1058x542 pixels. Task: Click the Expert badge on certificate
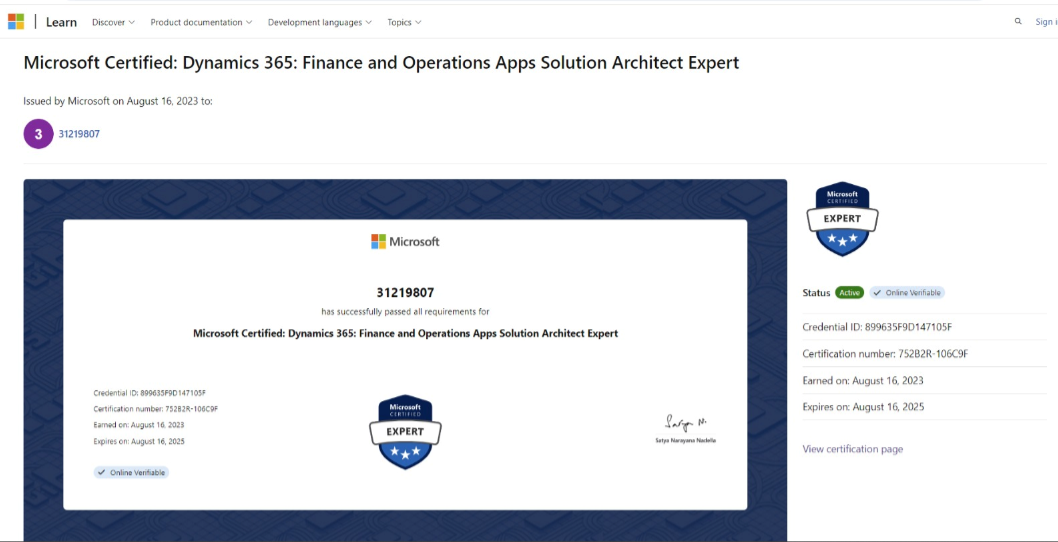[405, 432]
